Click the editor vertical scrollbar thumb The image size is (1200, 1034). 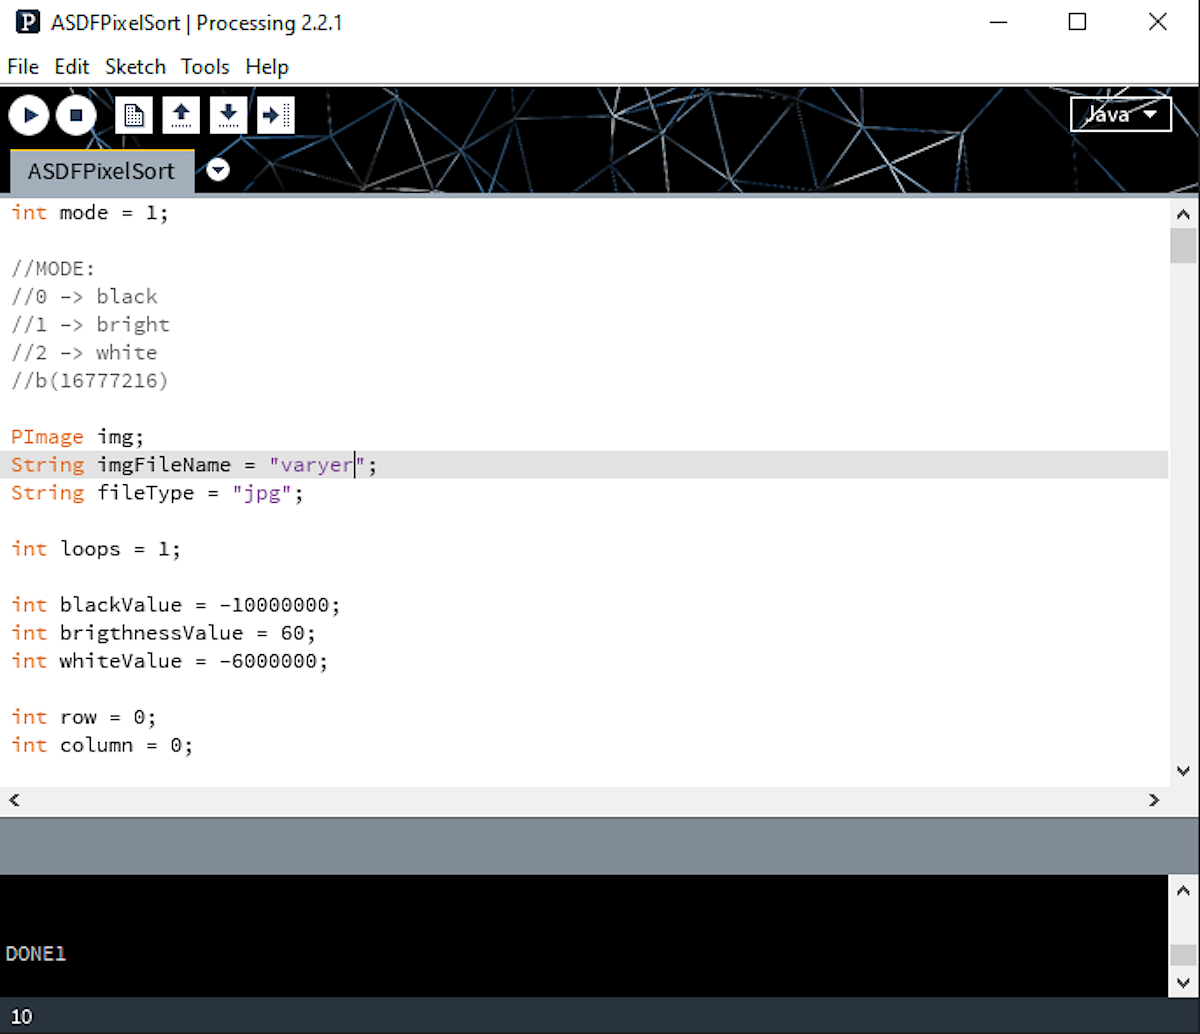1183,245
